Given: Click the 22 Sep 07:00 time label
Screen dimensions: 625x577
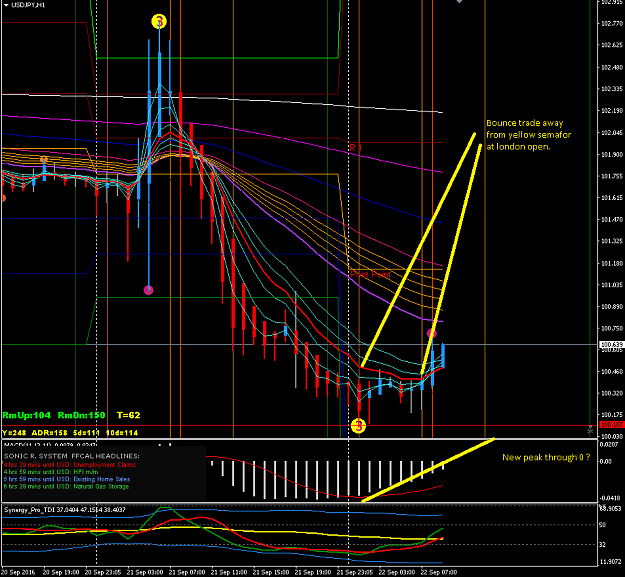Looking at the screenshot, I should [438, 572].
